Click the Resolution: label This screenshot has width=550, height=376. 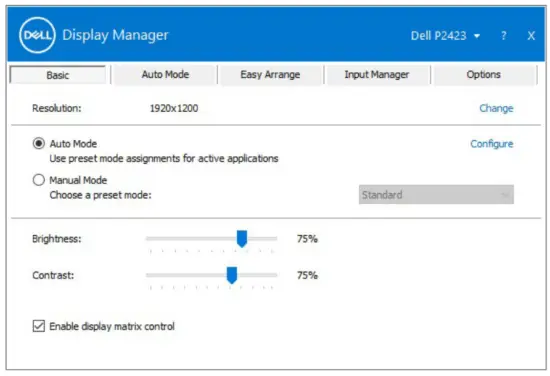point(56,108)
